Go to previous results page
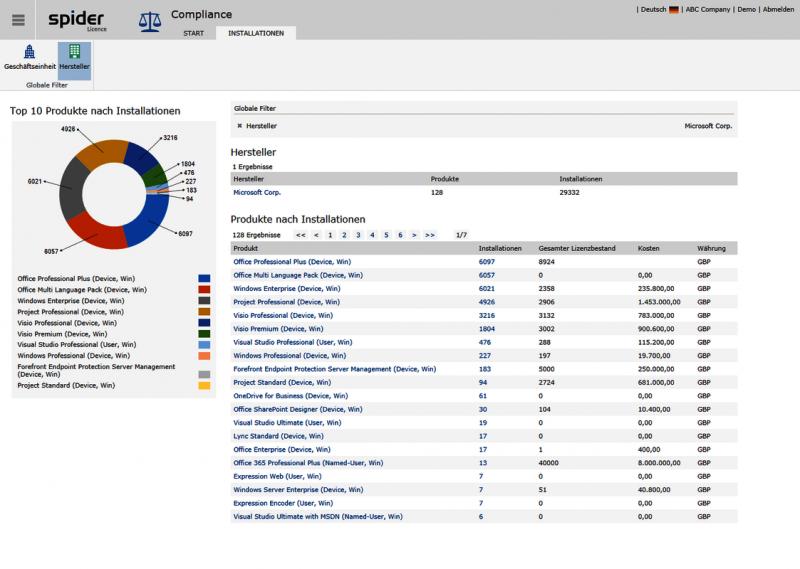Screen dimensions: 800x569 click(x=316, y=235)
